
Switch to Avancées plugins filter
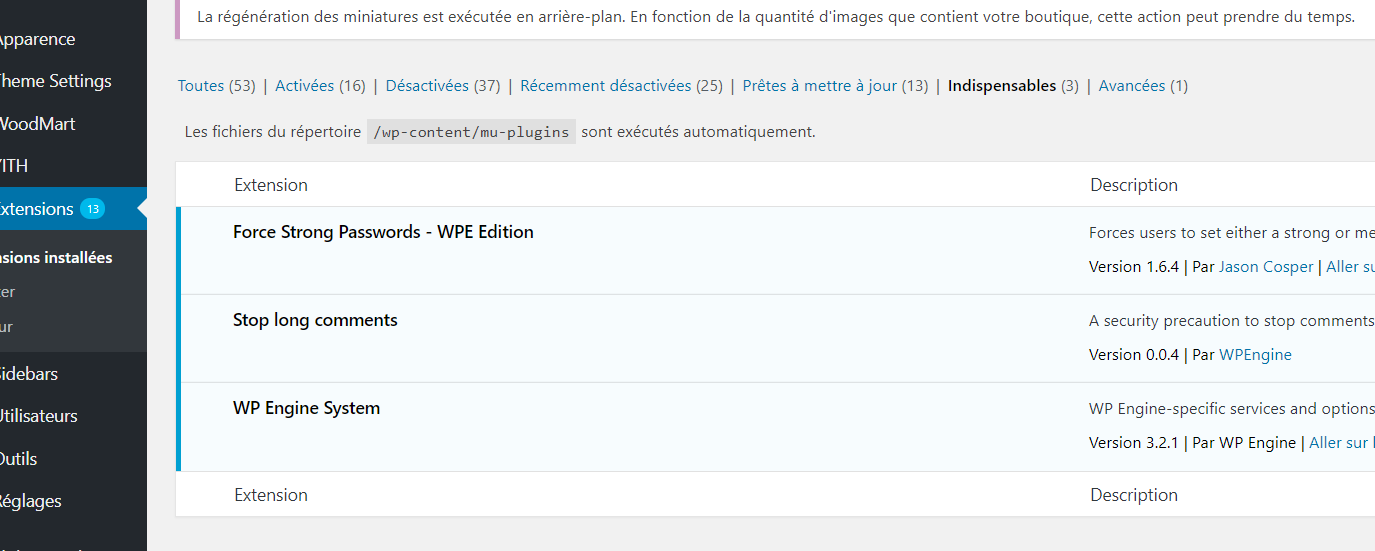point(1132,86)
